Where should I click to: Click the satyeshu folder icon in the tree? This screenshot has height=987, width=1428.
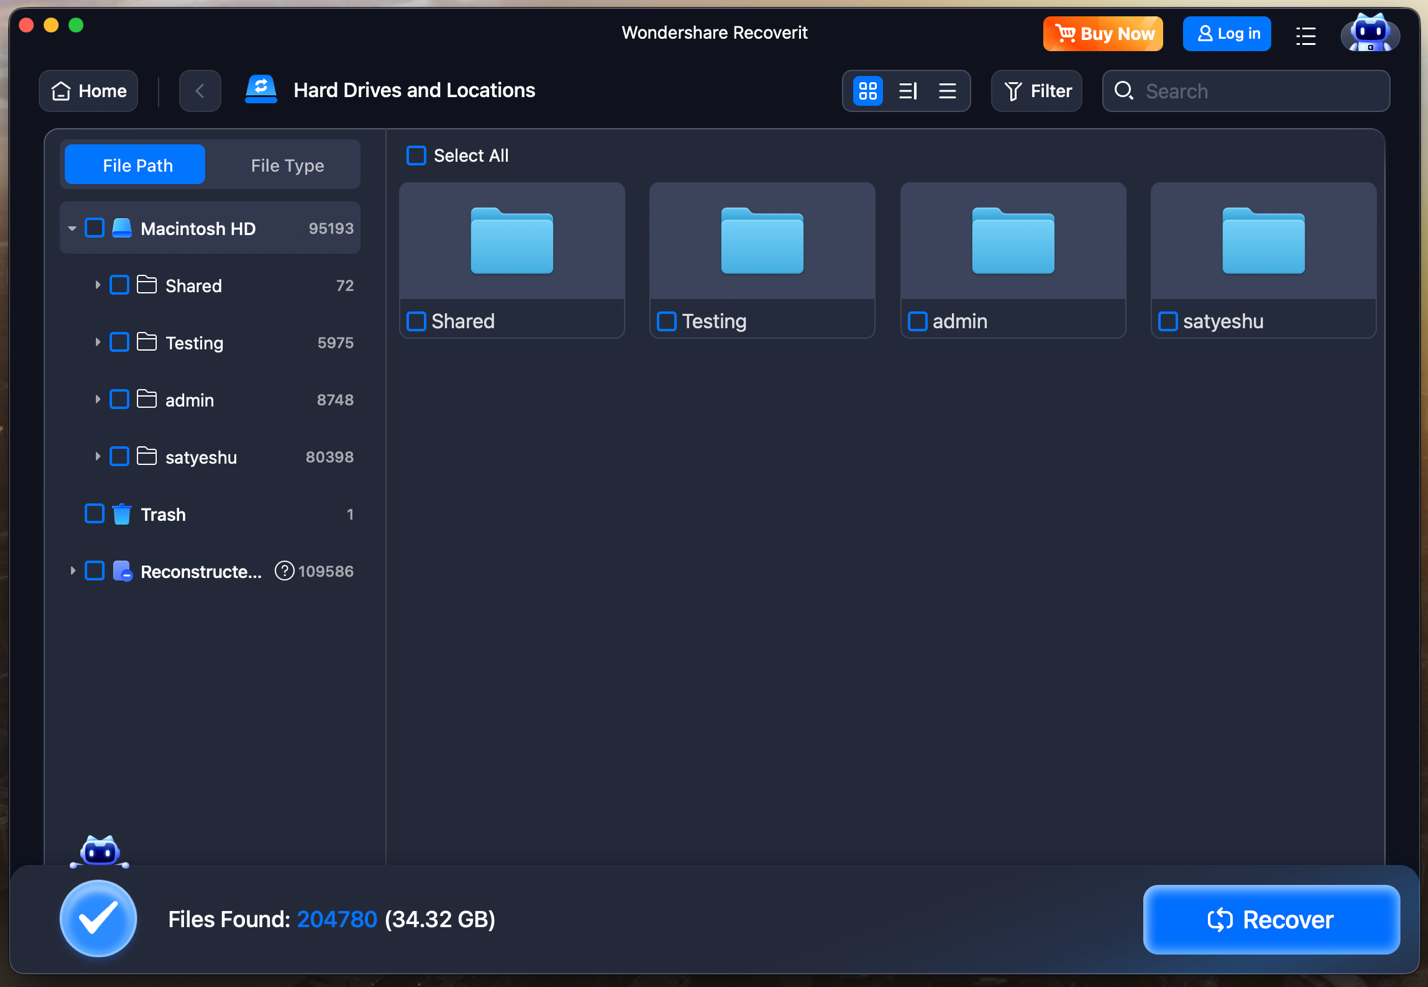tap(147, 456)
